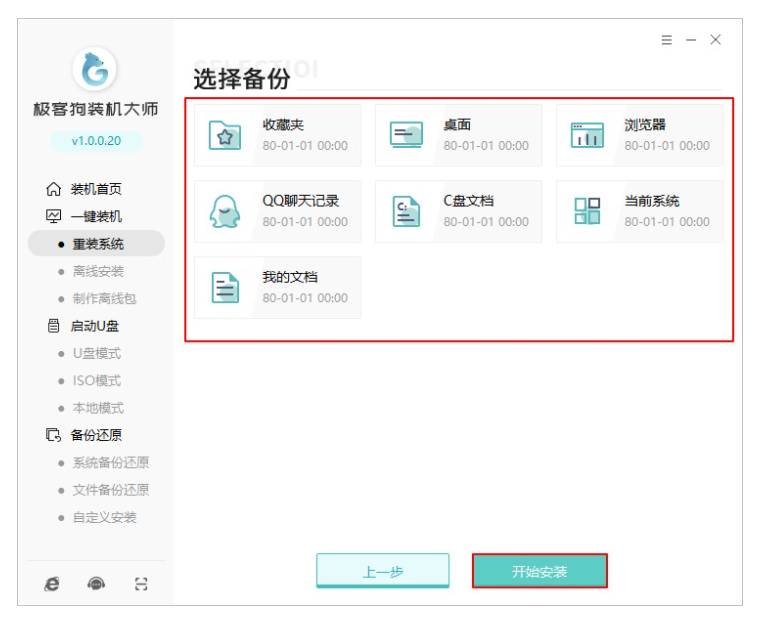Click the 极客狗 app logo
Viewport: 770px width, 627px height.
tap(96, 69)
